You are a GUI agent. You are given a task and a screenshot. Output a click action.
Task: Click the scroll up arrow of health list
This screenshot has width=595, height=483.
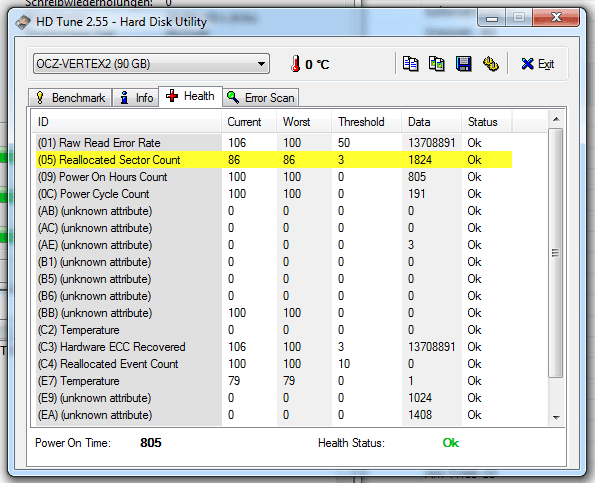click(556, 120)
